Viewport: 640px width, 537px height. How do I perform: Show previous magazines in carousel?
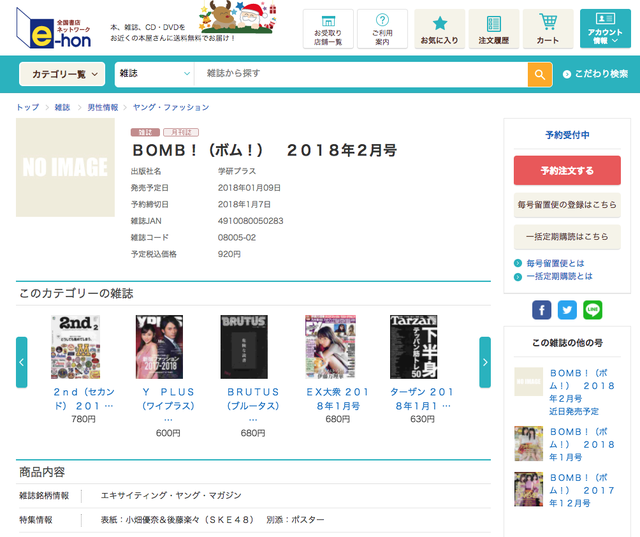[x=22, y=362]
